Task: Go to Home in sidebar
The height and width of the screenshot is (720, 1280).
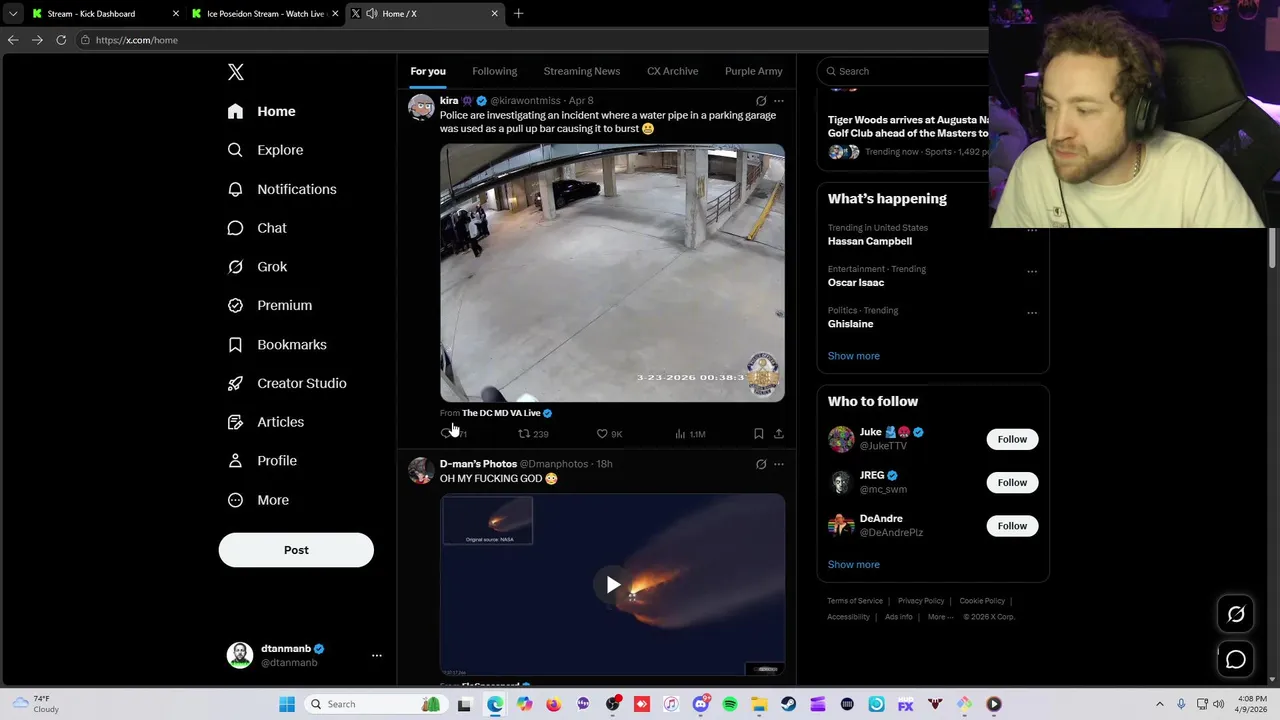Action: (262, 111)
